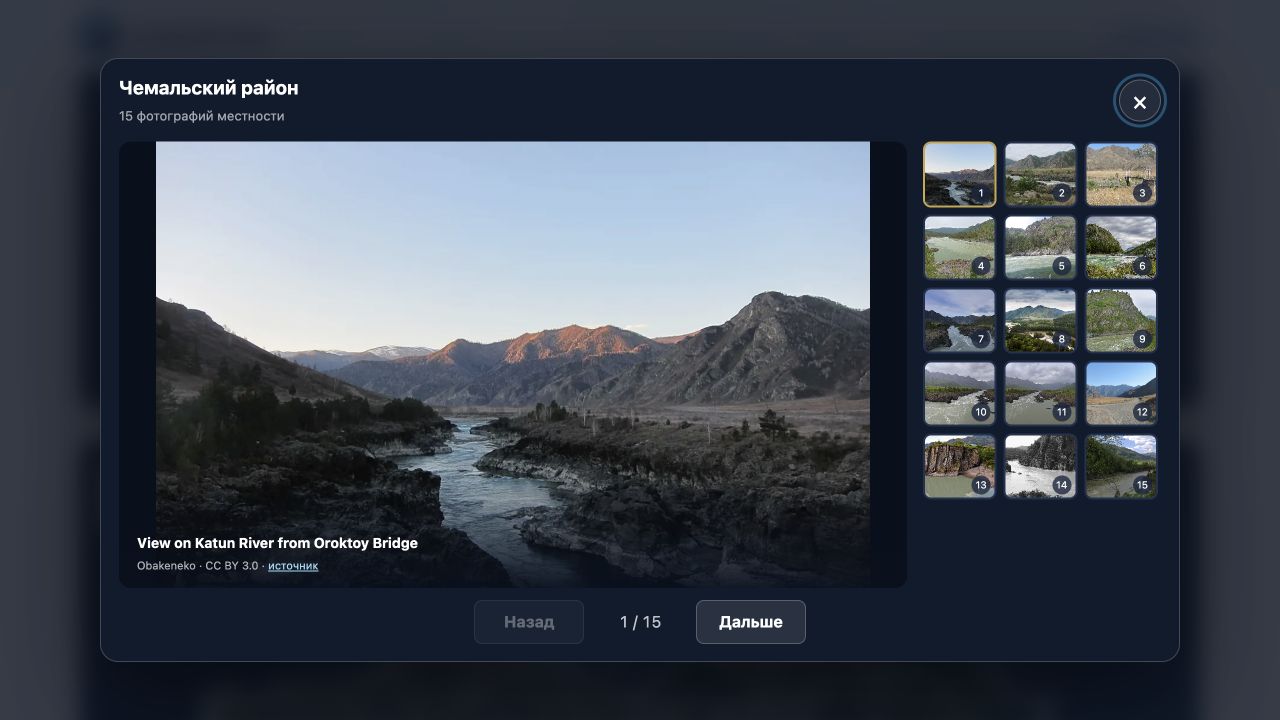Go to next photo with Дальше
1280x720 pixels.
tap(750, 622)
